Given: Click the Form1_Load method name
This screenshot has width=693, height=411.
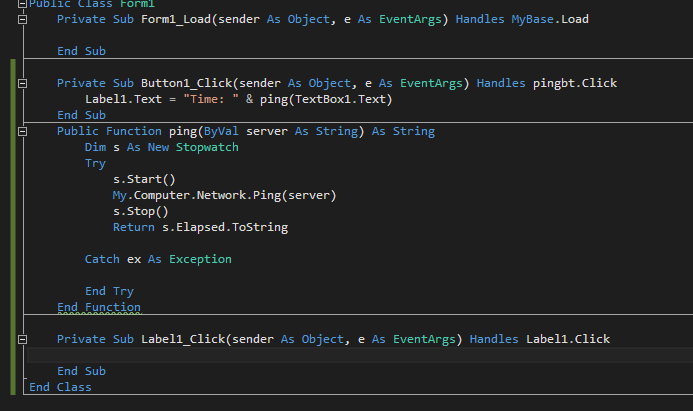Looking at the screenshot, I should (176, 19).
